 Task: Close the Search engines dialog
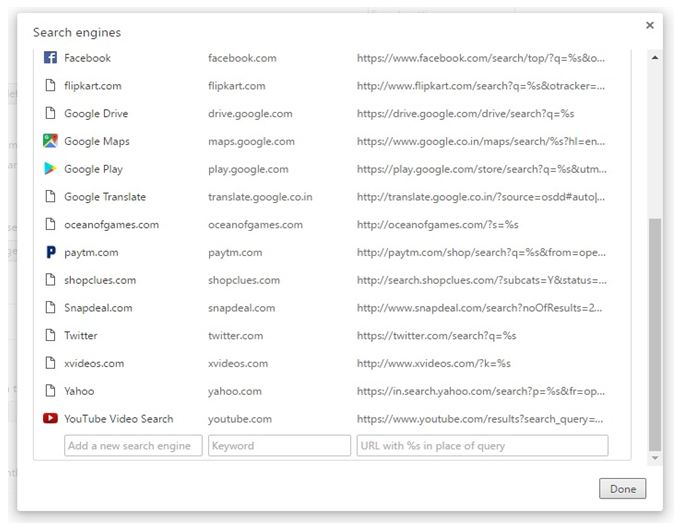pyautogui.click(x=650, y=25)
